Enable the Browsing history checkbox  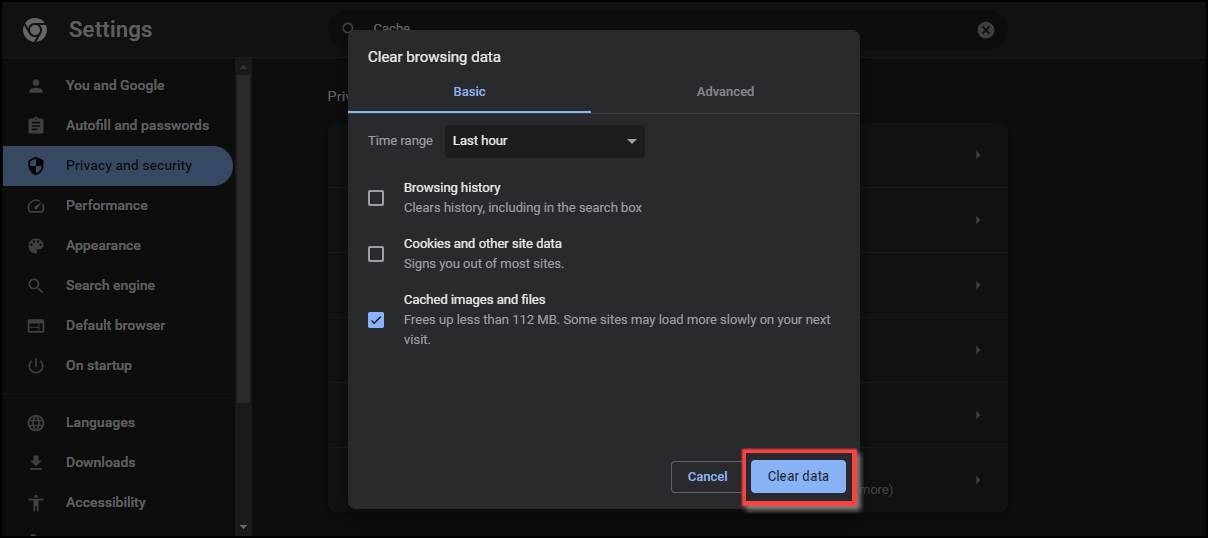[376, 198]
